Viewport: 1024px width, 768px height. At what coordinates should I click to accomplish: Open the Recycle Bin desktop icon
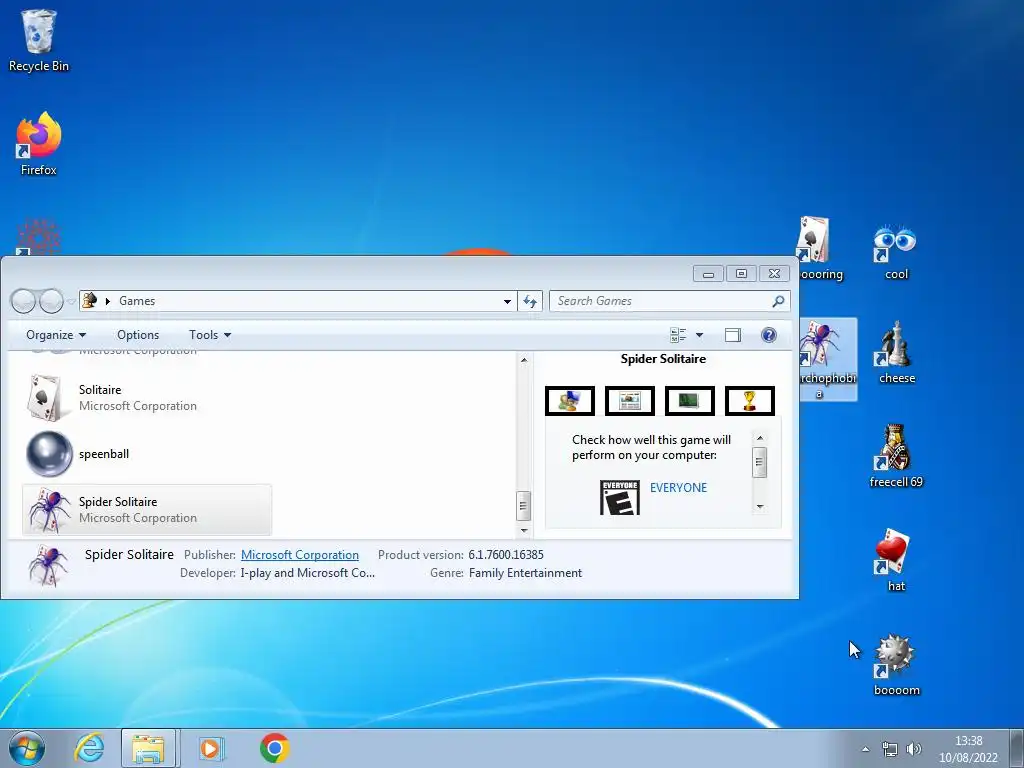coord(39,40)
